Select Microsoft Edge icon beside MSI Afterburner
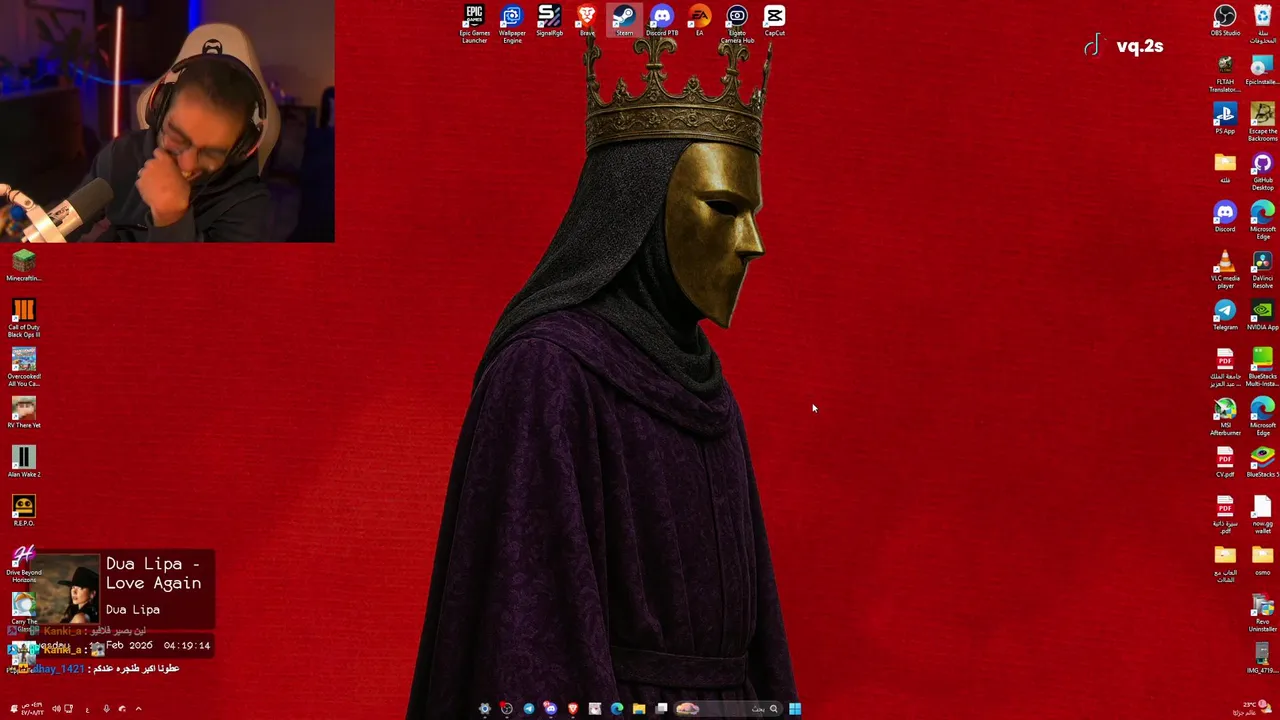This screenshot has width=1280, height=720. pos(1262,416)
